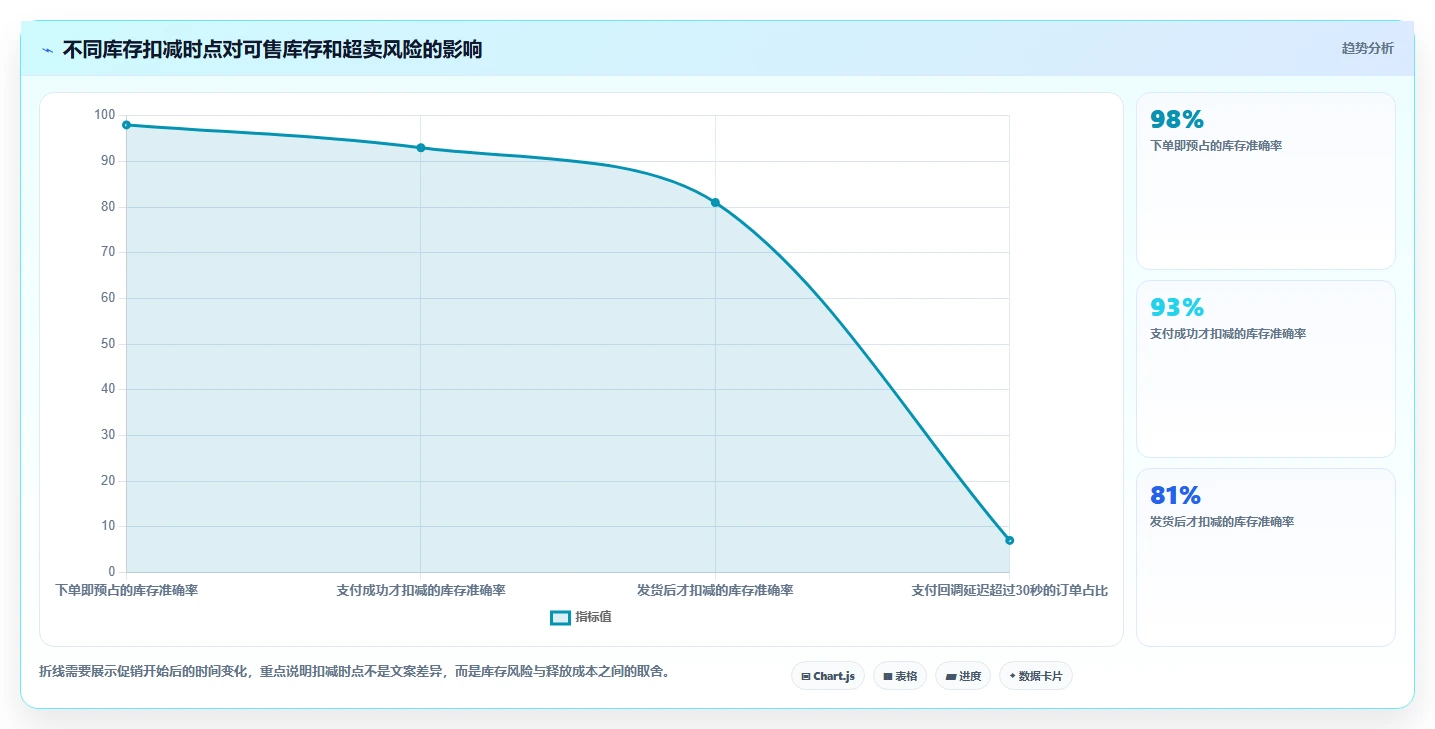Click the data point at value 93
The image size is (1435, 729).
[x=421, y=148]
